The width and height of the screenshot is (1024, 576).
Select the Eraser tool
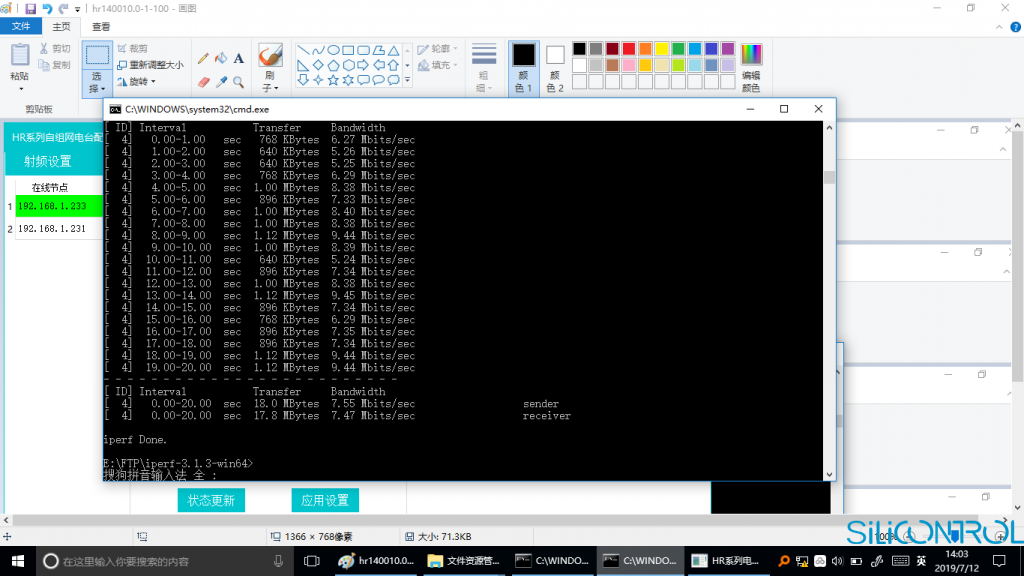[203, 82]
